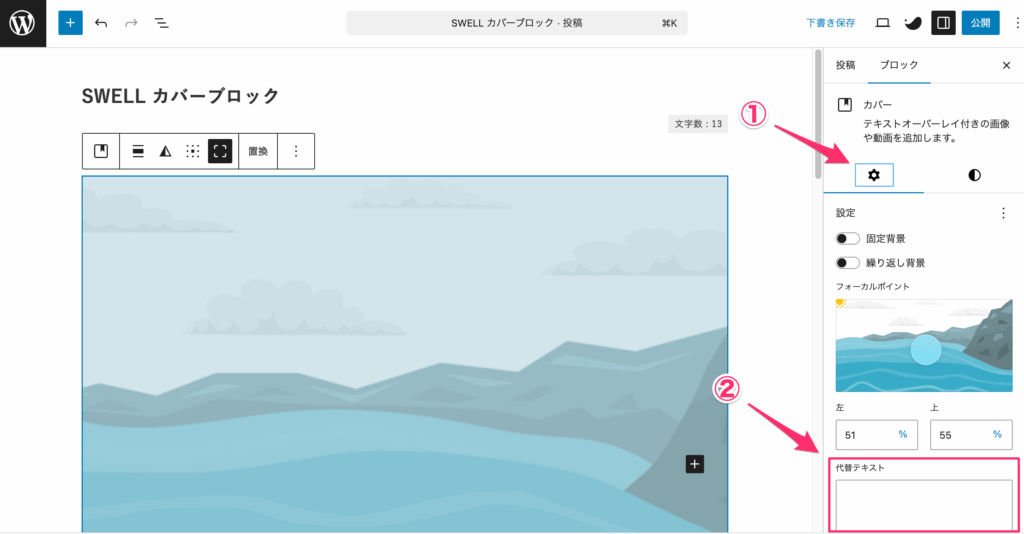Switch to the 投稿 tab
1024x534 pixels.
tap(846, 65)
